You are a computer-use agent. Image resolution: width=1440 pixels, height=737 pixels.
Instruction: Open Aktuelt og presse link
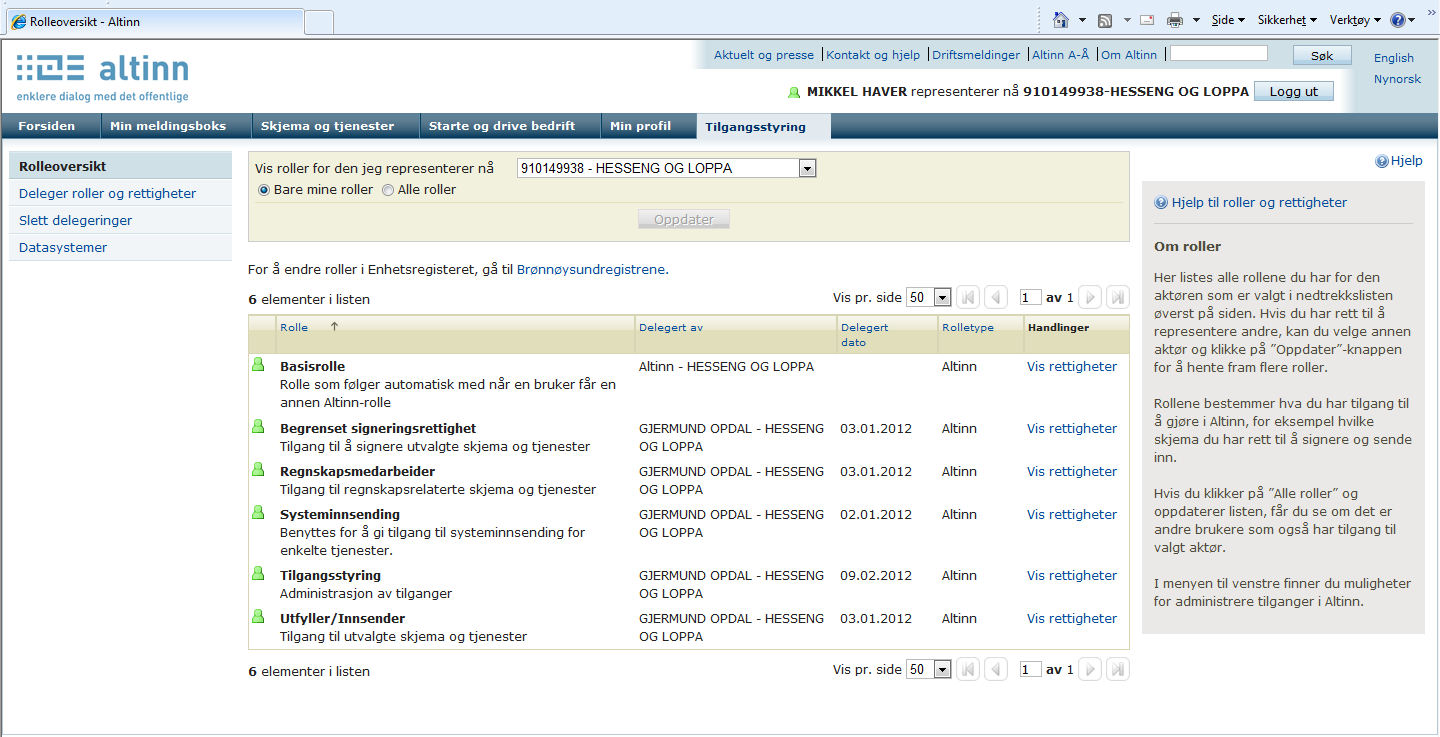(764, 55)
